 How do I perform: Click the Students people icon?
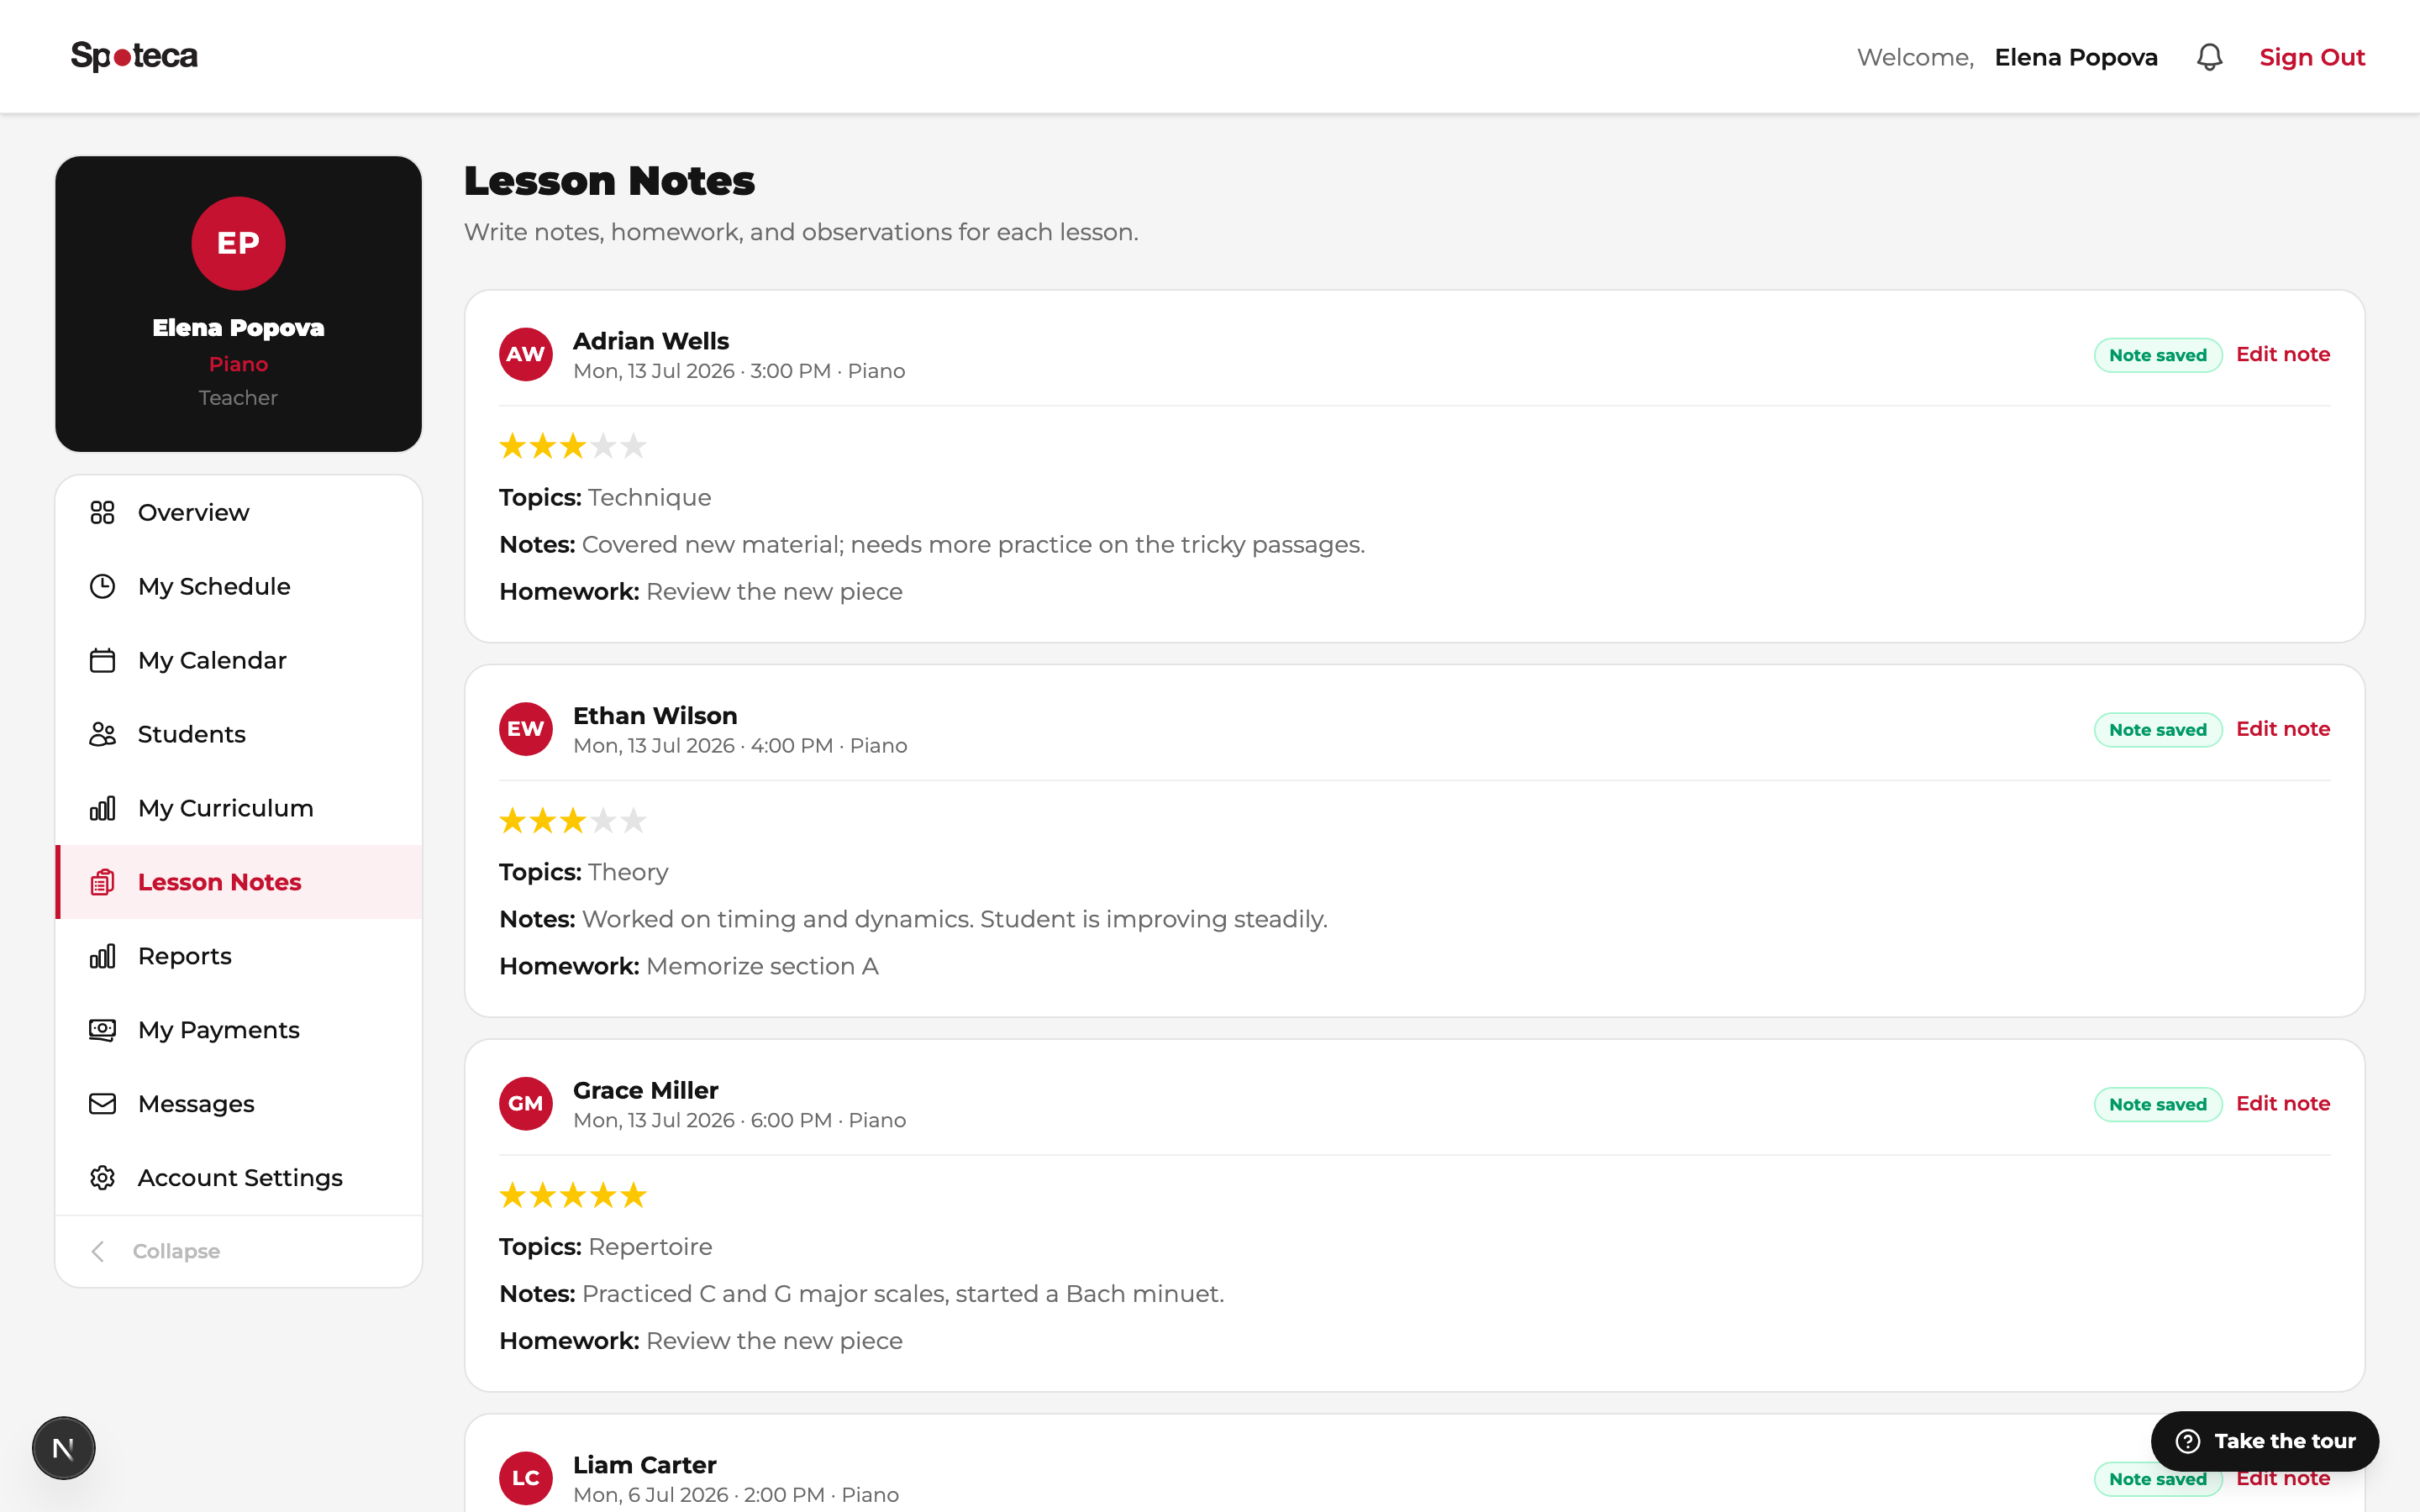click(102, 734)
